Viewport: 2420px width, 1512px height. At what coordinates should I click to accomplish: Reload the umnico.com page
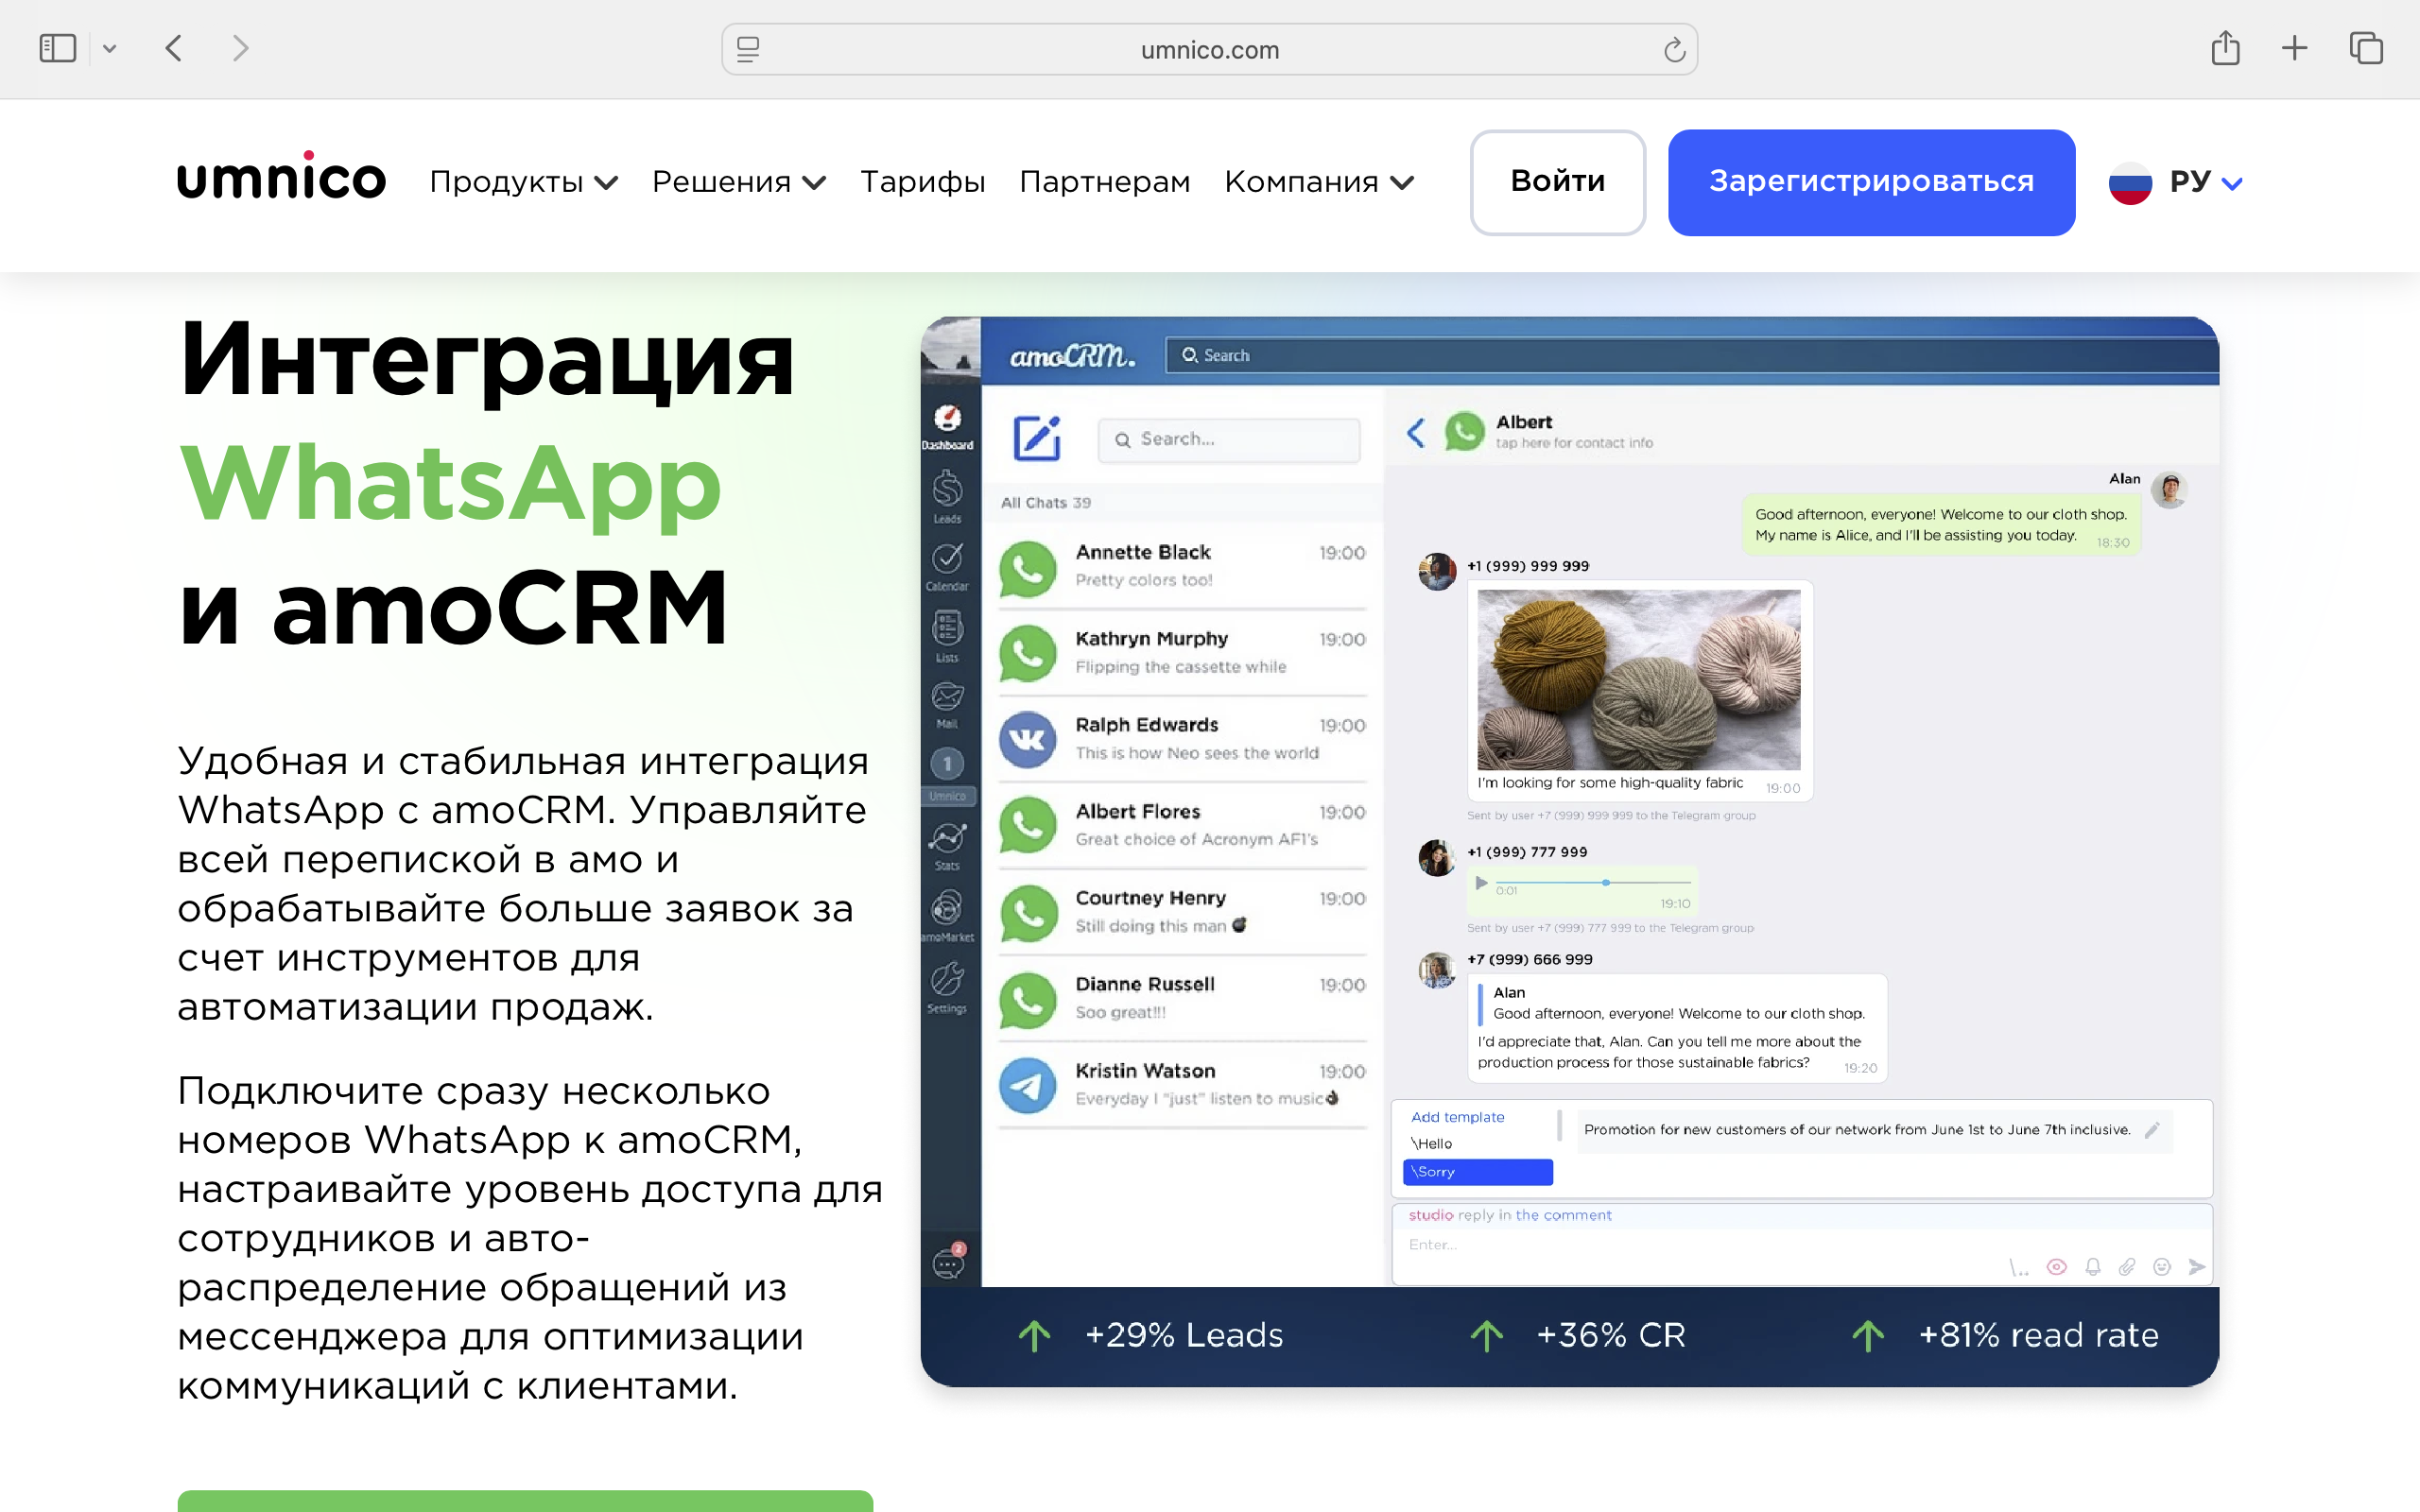coord(1674,49)
